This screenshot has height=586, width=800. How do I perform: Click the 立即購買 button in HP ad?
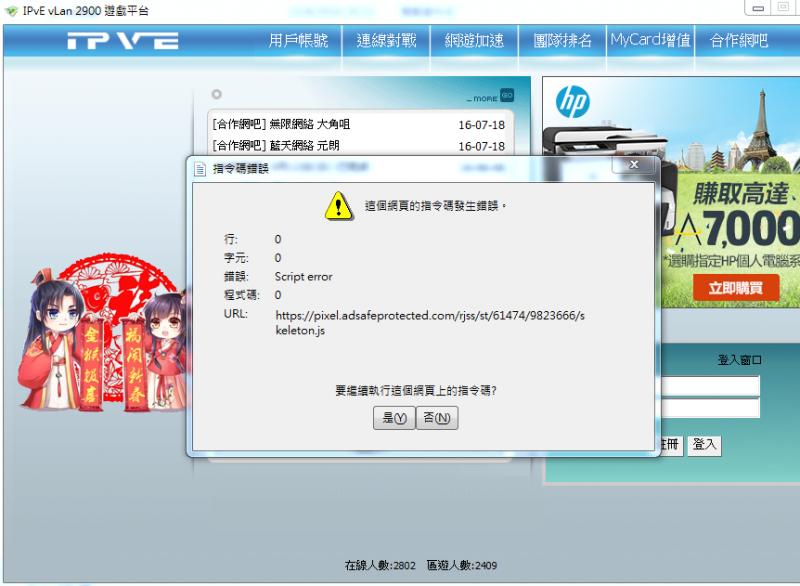[x=735, y=288]
